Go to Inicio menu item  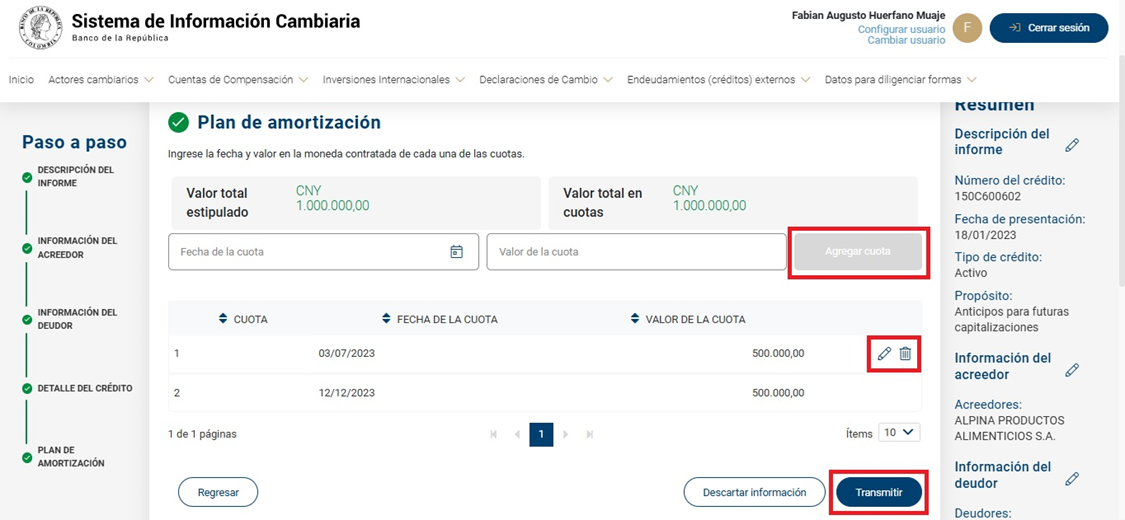pos(21,80)
